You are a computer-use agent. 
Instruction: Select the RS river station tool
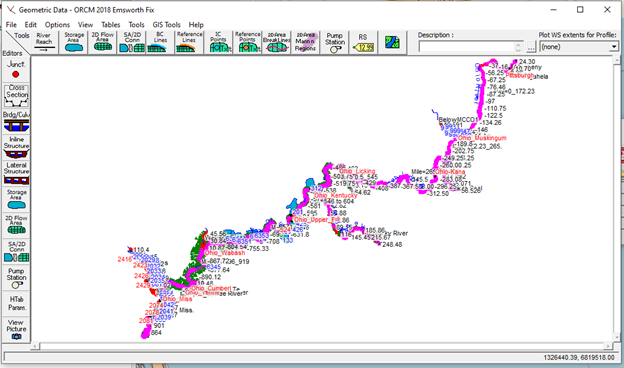coord(363,42)
